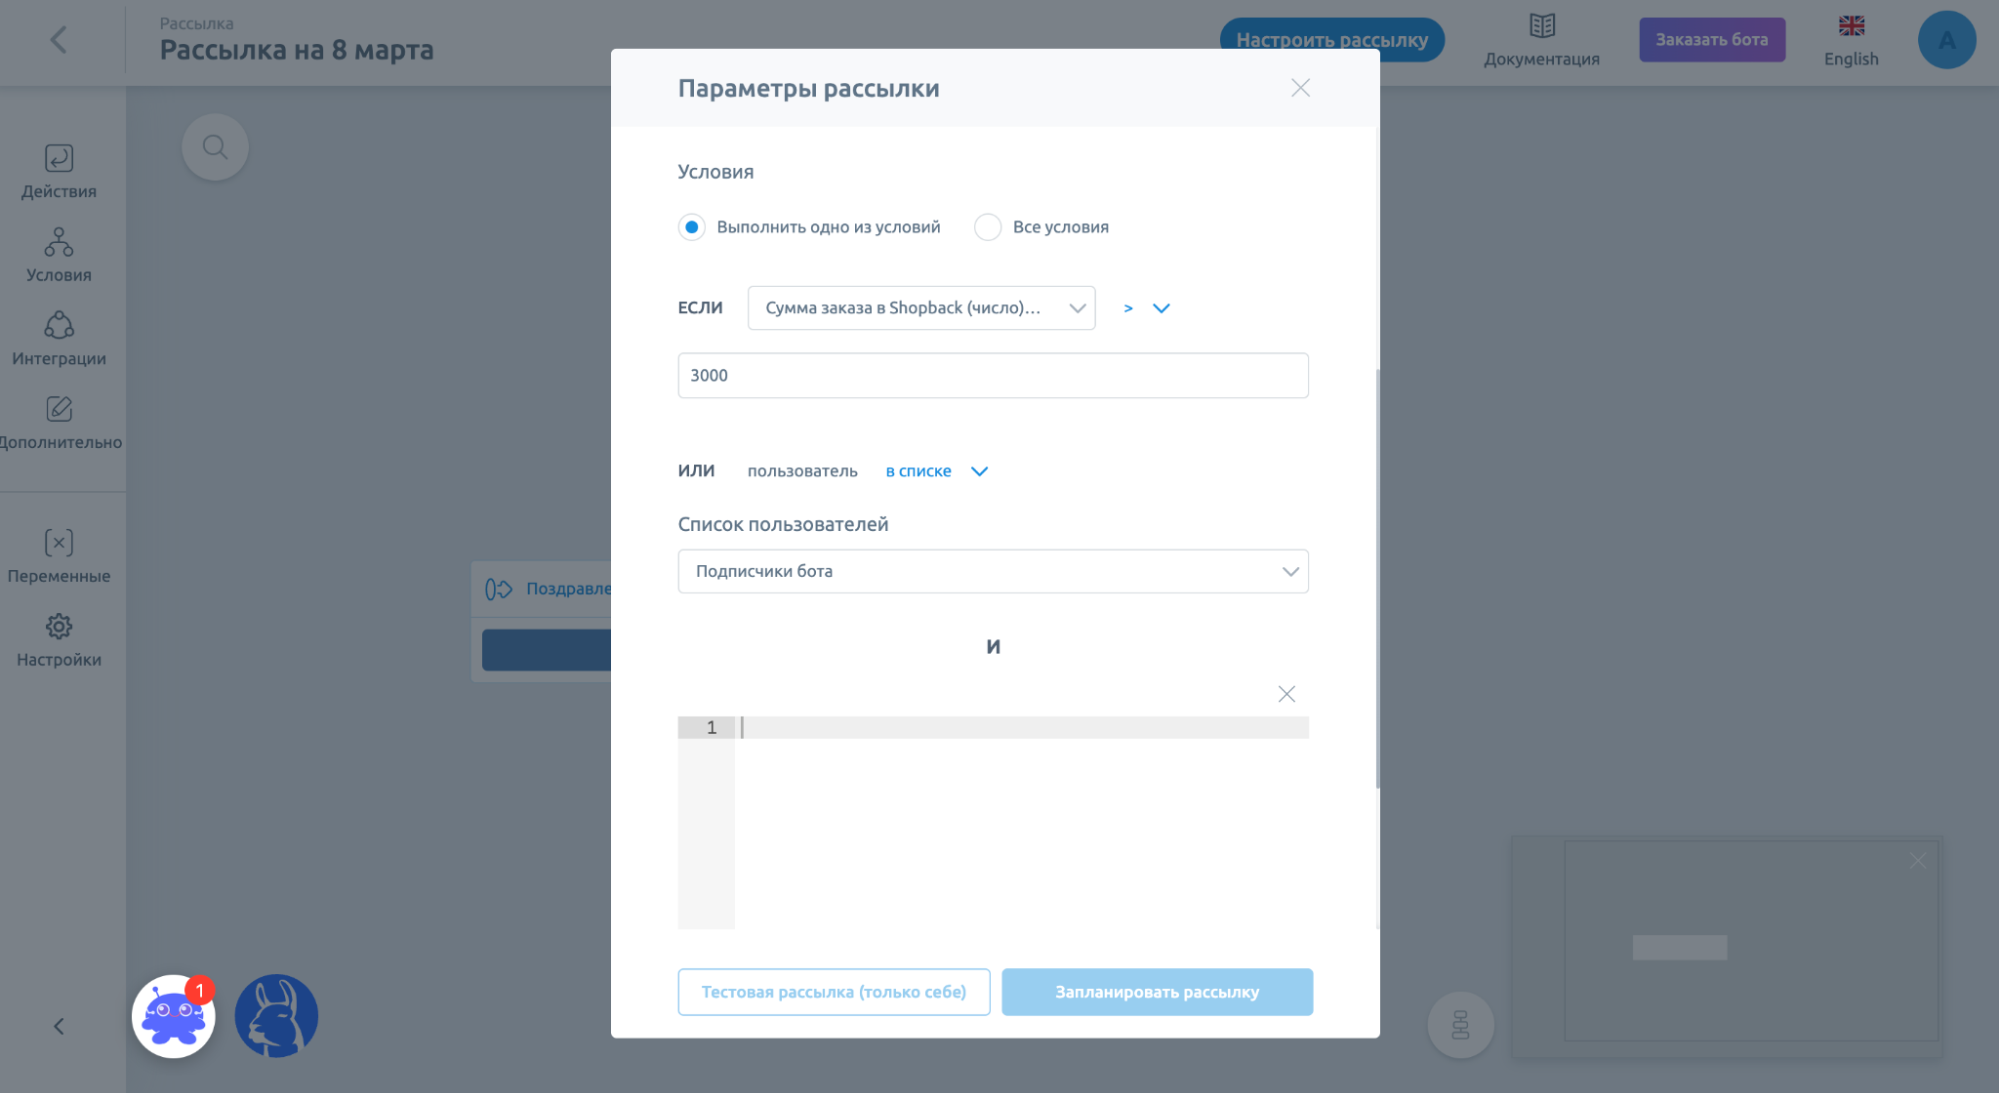The image size is (1999, 1094).
Task: Click the 'Заказать бота' menu button
Action: click(1712, 38)
